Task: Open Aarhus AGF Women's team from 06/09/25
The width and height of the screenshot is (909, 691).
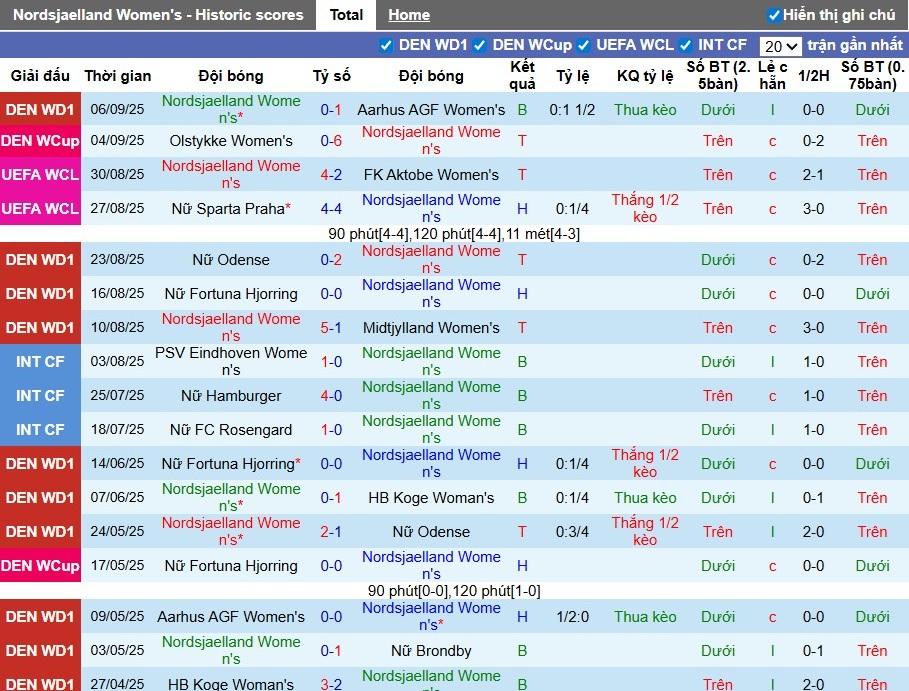Action: (431, 110)
